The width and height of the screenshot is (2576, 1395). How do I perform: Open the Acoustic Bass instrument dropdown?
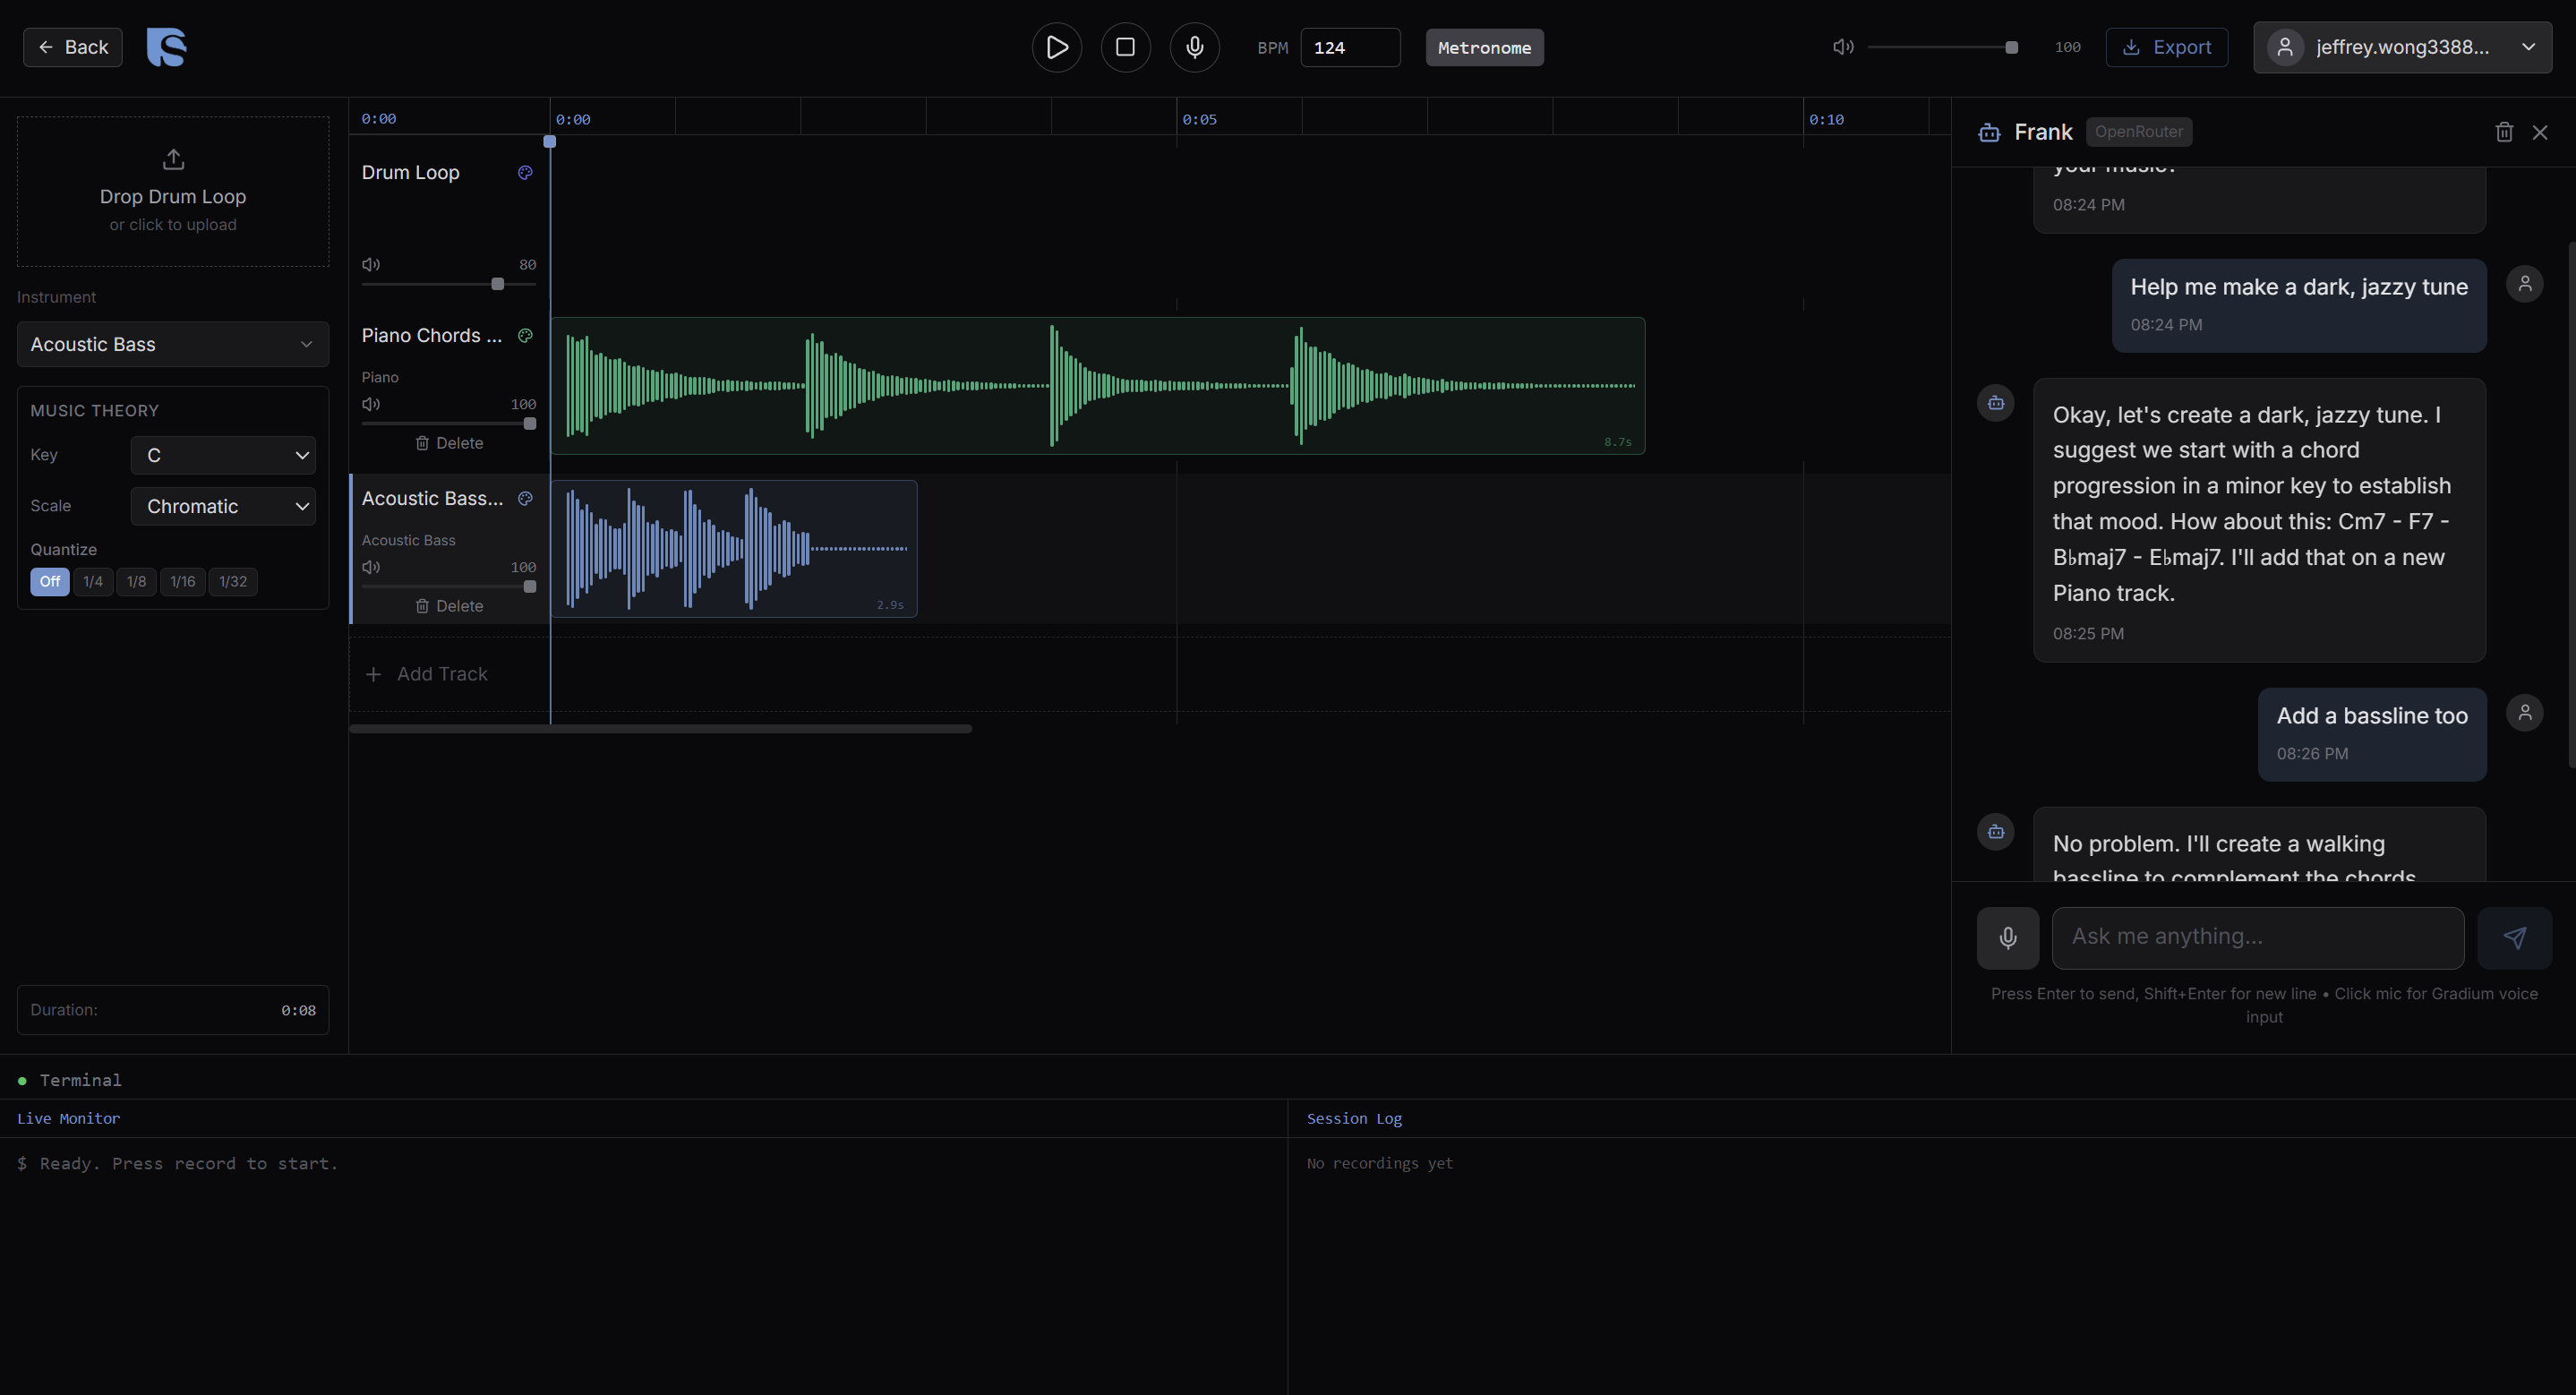173,344
